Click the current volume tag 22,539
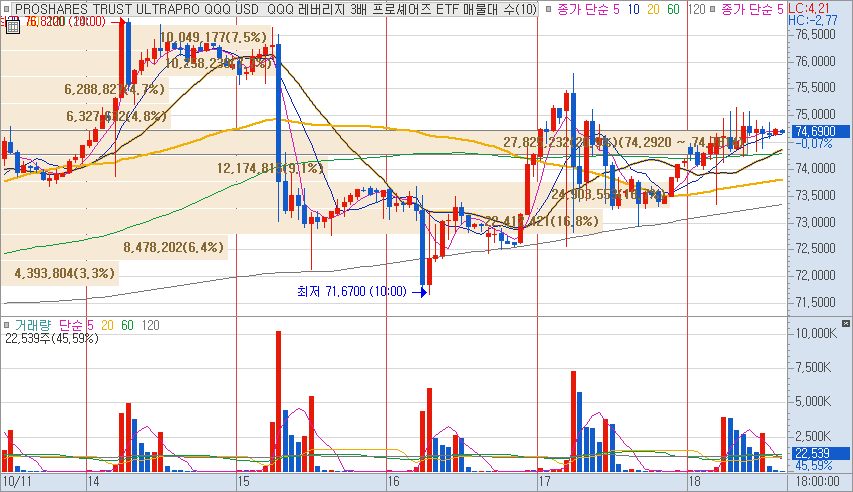Screen dimensions: 853x492 [818, 453]
